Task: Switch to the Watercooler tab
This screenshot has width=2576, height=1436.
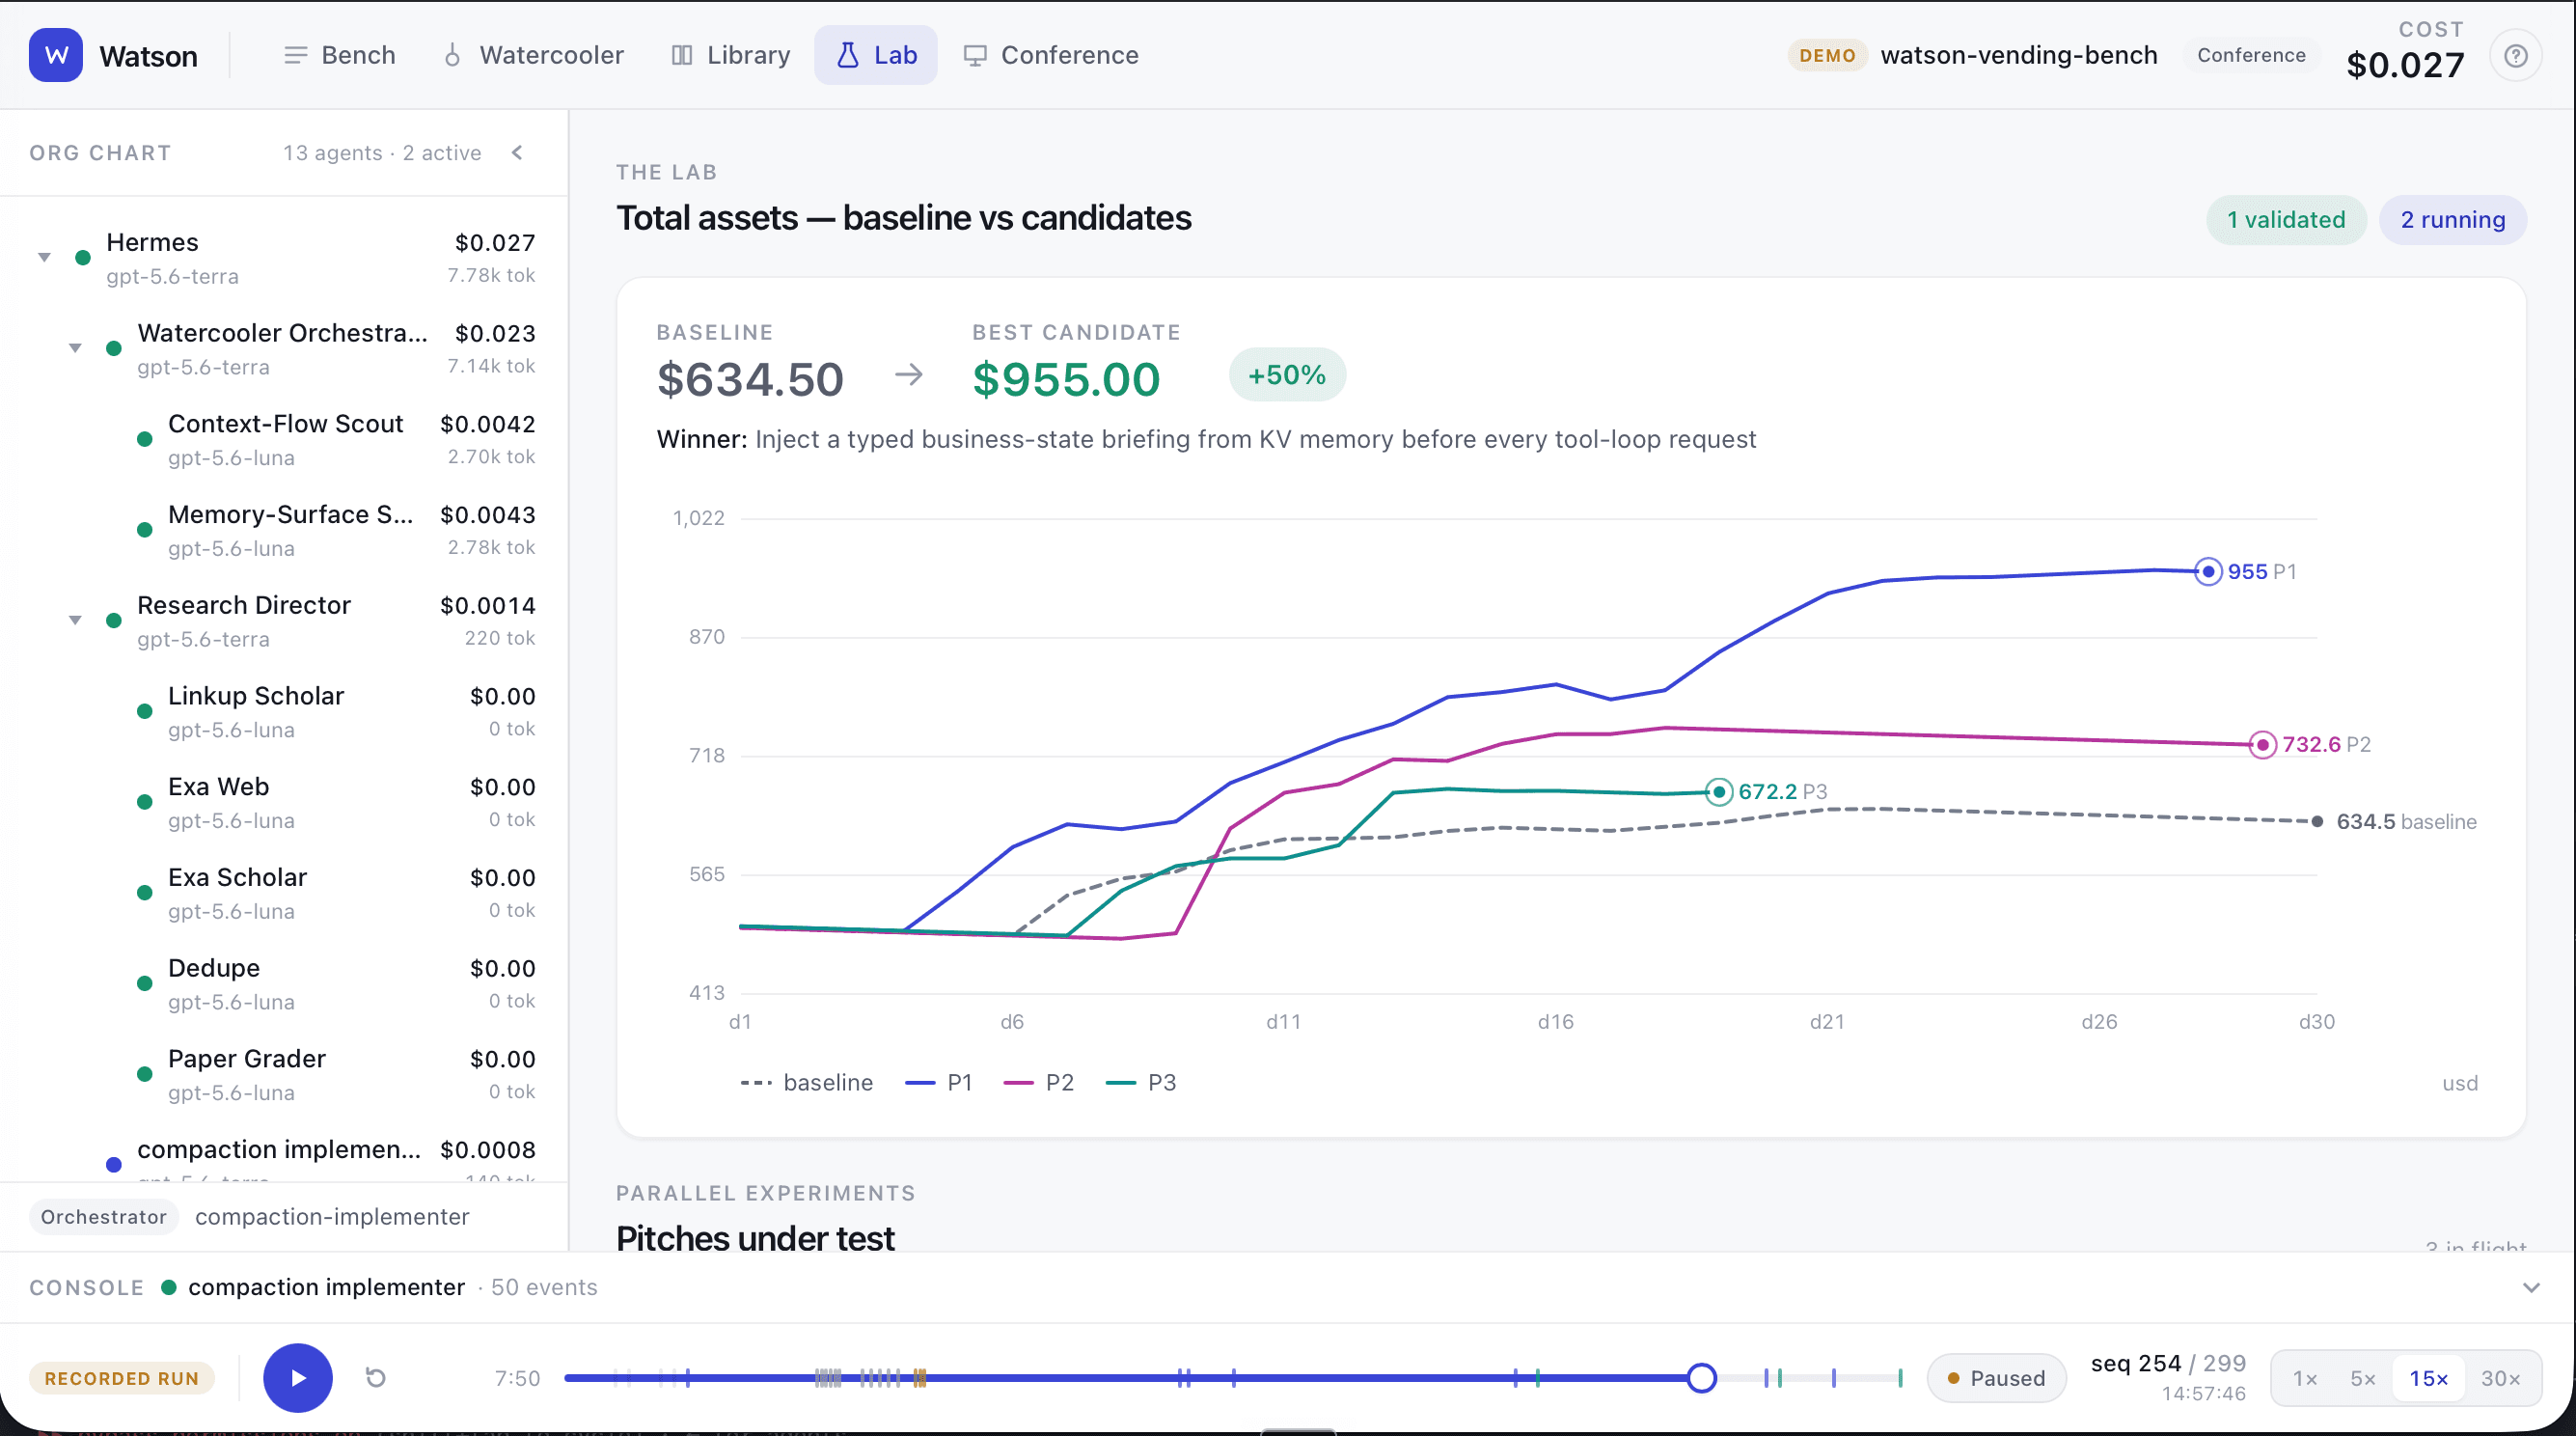Action: coord(534,55)
